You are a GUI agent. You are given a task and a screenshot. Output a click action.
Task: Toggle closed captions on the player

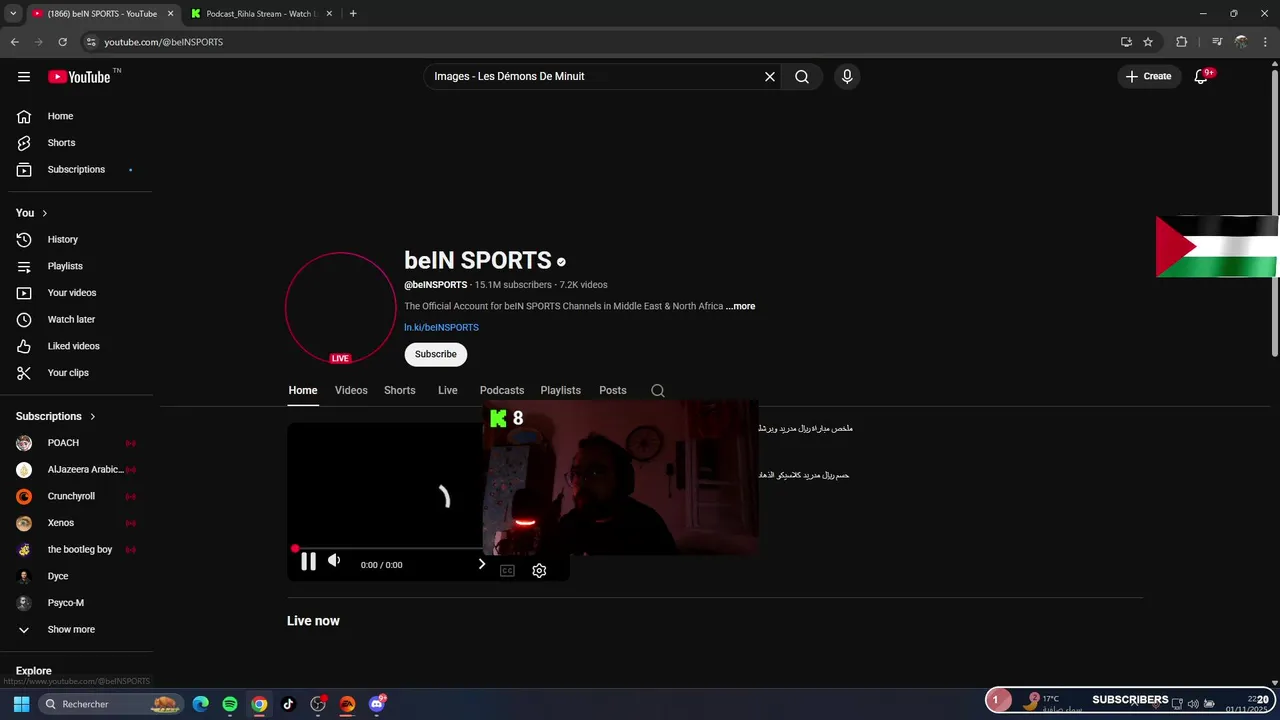[507, 570]
